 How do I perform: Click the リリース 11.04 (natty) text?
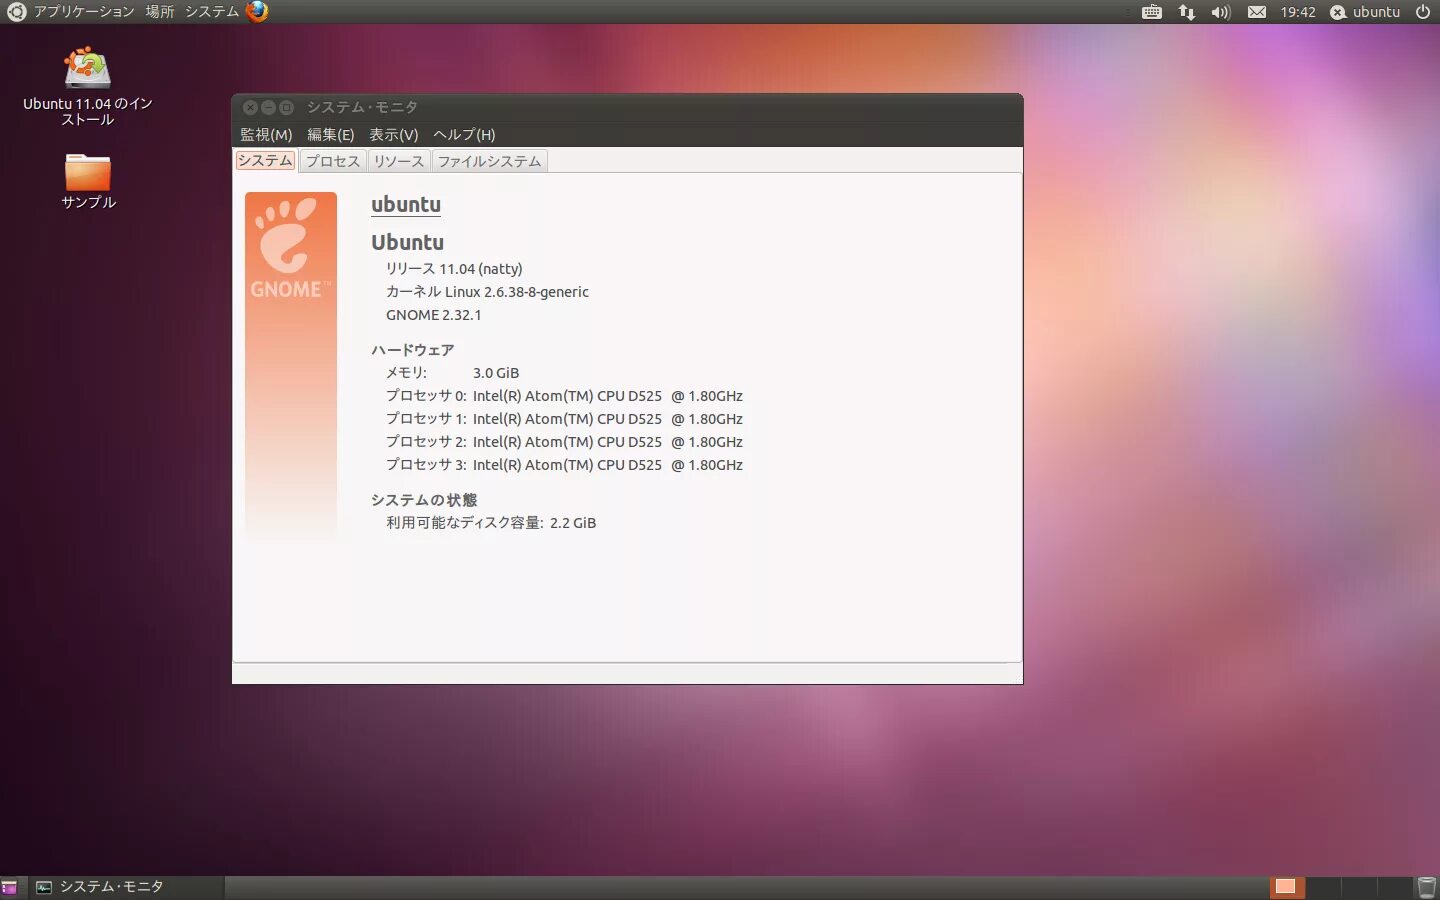[x=454, y=269]
